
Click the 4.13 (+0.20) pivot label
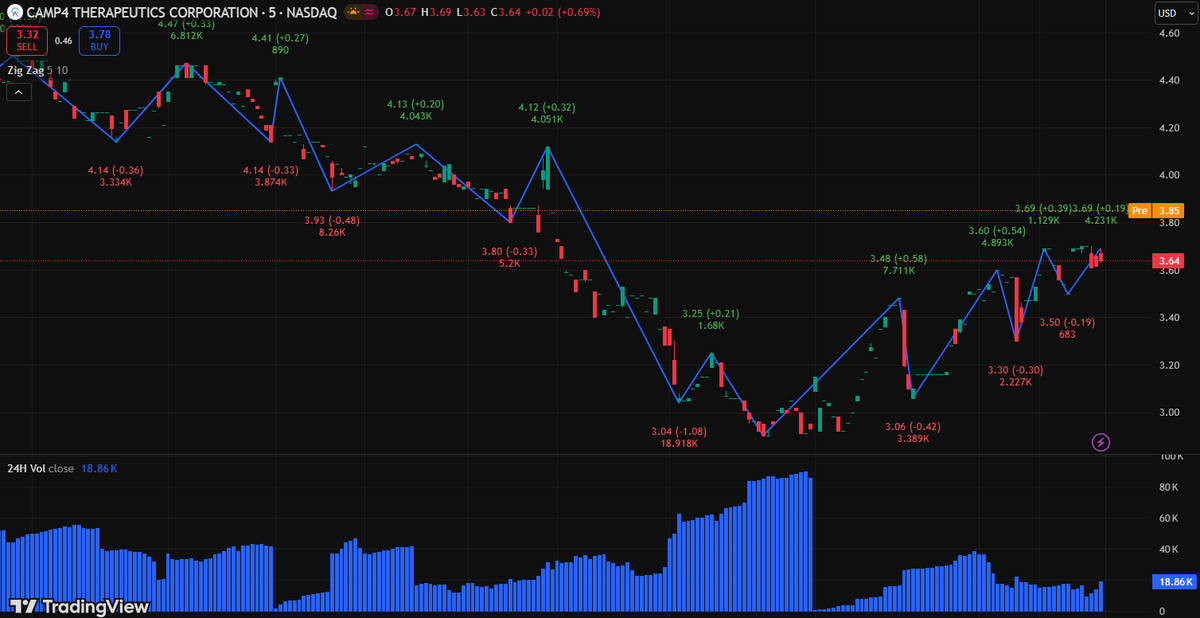[x=416, y=104]
